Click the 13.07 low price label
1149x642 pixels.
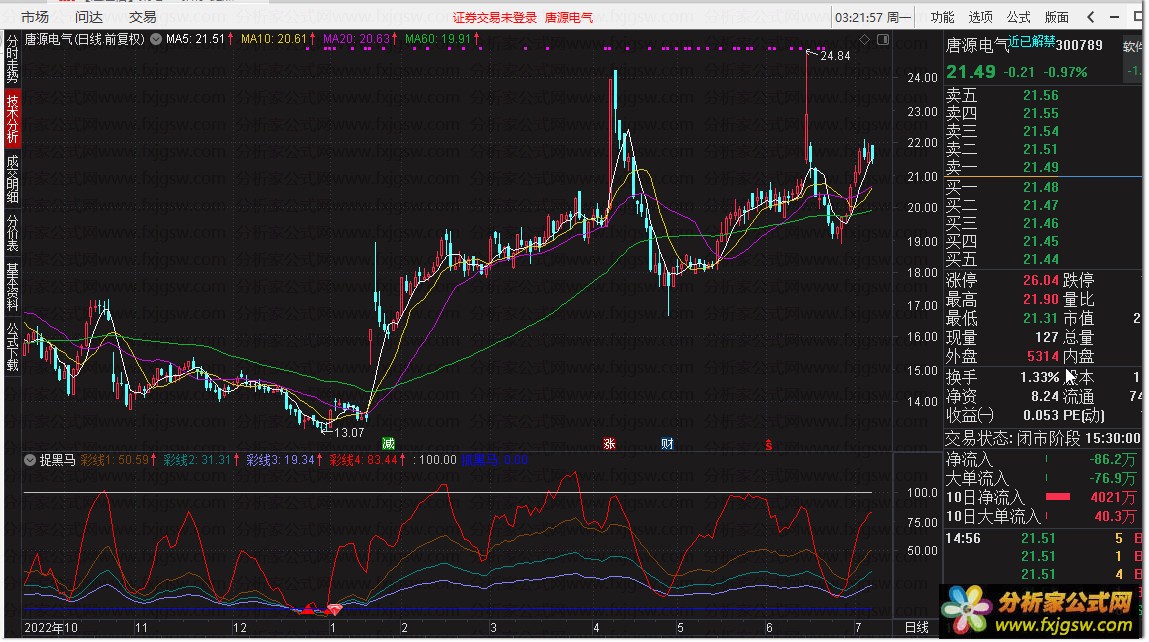pos(349,432)
